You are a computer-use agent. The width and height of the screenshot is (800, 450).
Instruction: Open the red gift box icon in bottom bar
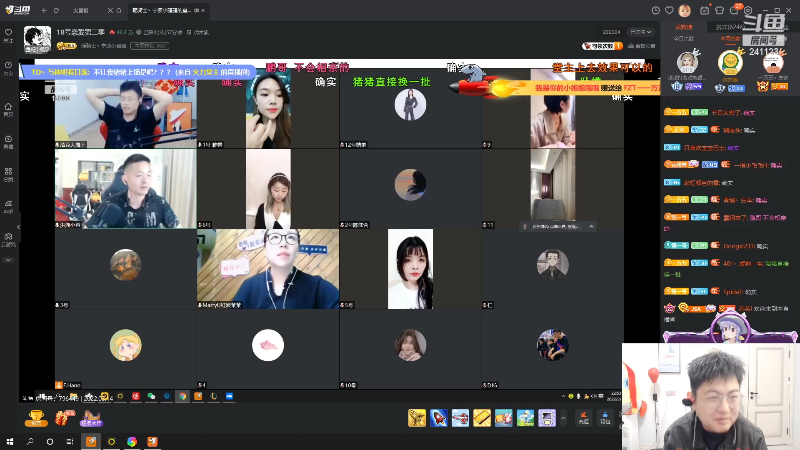(64, 418)
